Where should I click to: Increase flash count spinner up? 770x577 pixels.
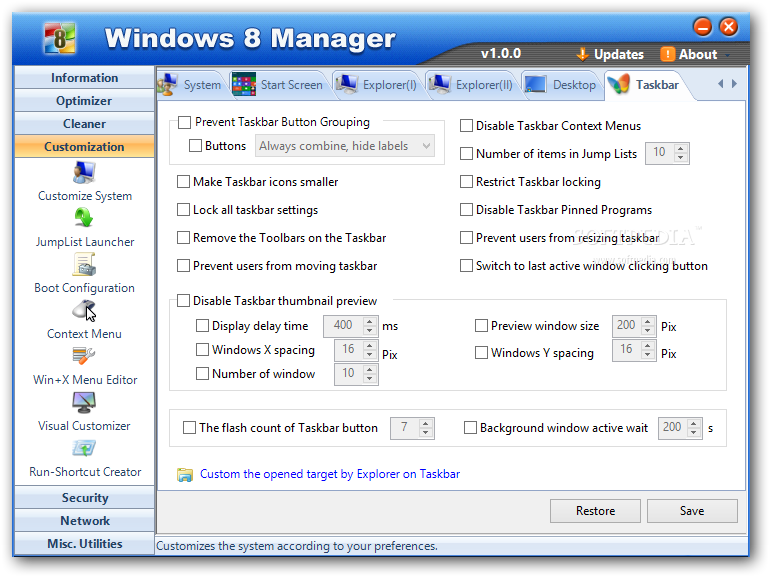425,423
